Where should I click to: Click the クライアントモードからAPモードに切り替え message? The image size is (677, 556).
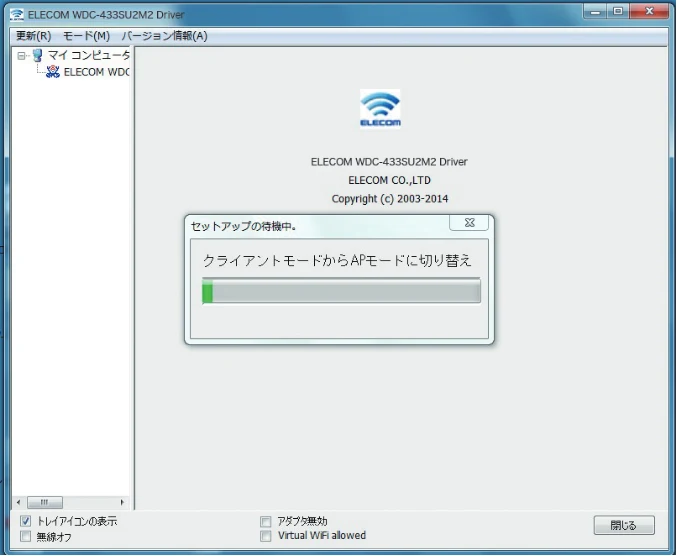337,260
